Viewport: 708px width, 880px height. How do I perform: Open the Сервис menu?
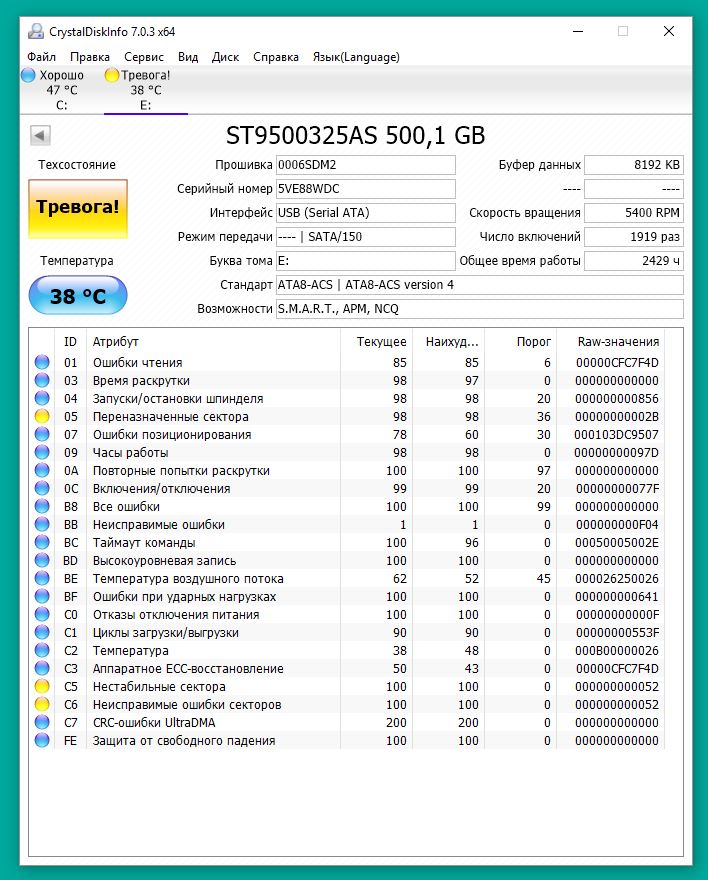[x=144, y=57]
